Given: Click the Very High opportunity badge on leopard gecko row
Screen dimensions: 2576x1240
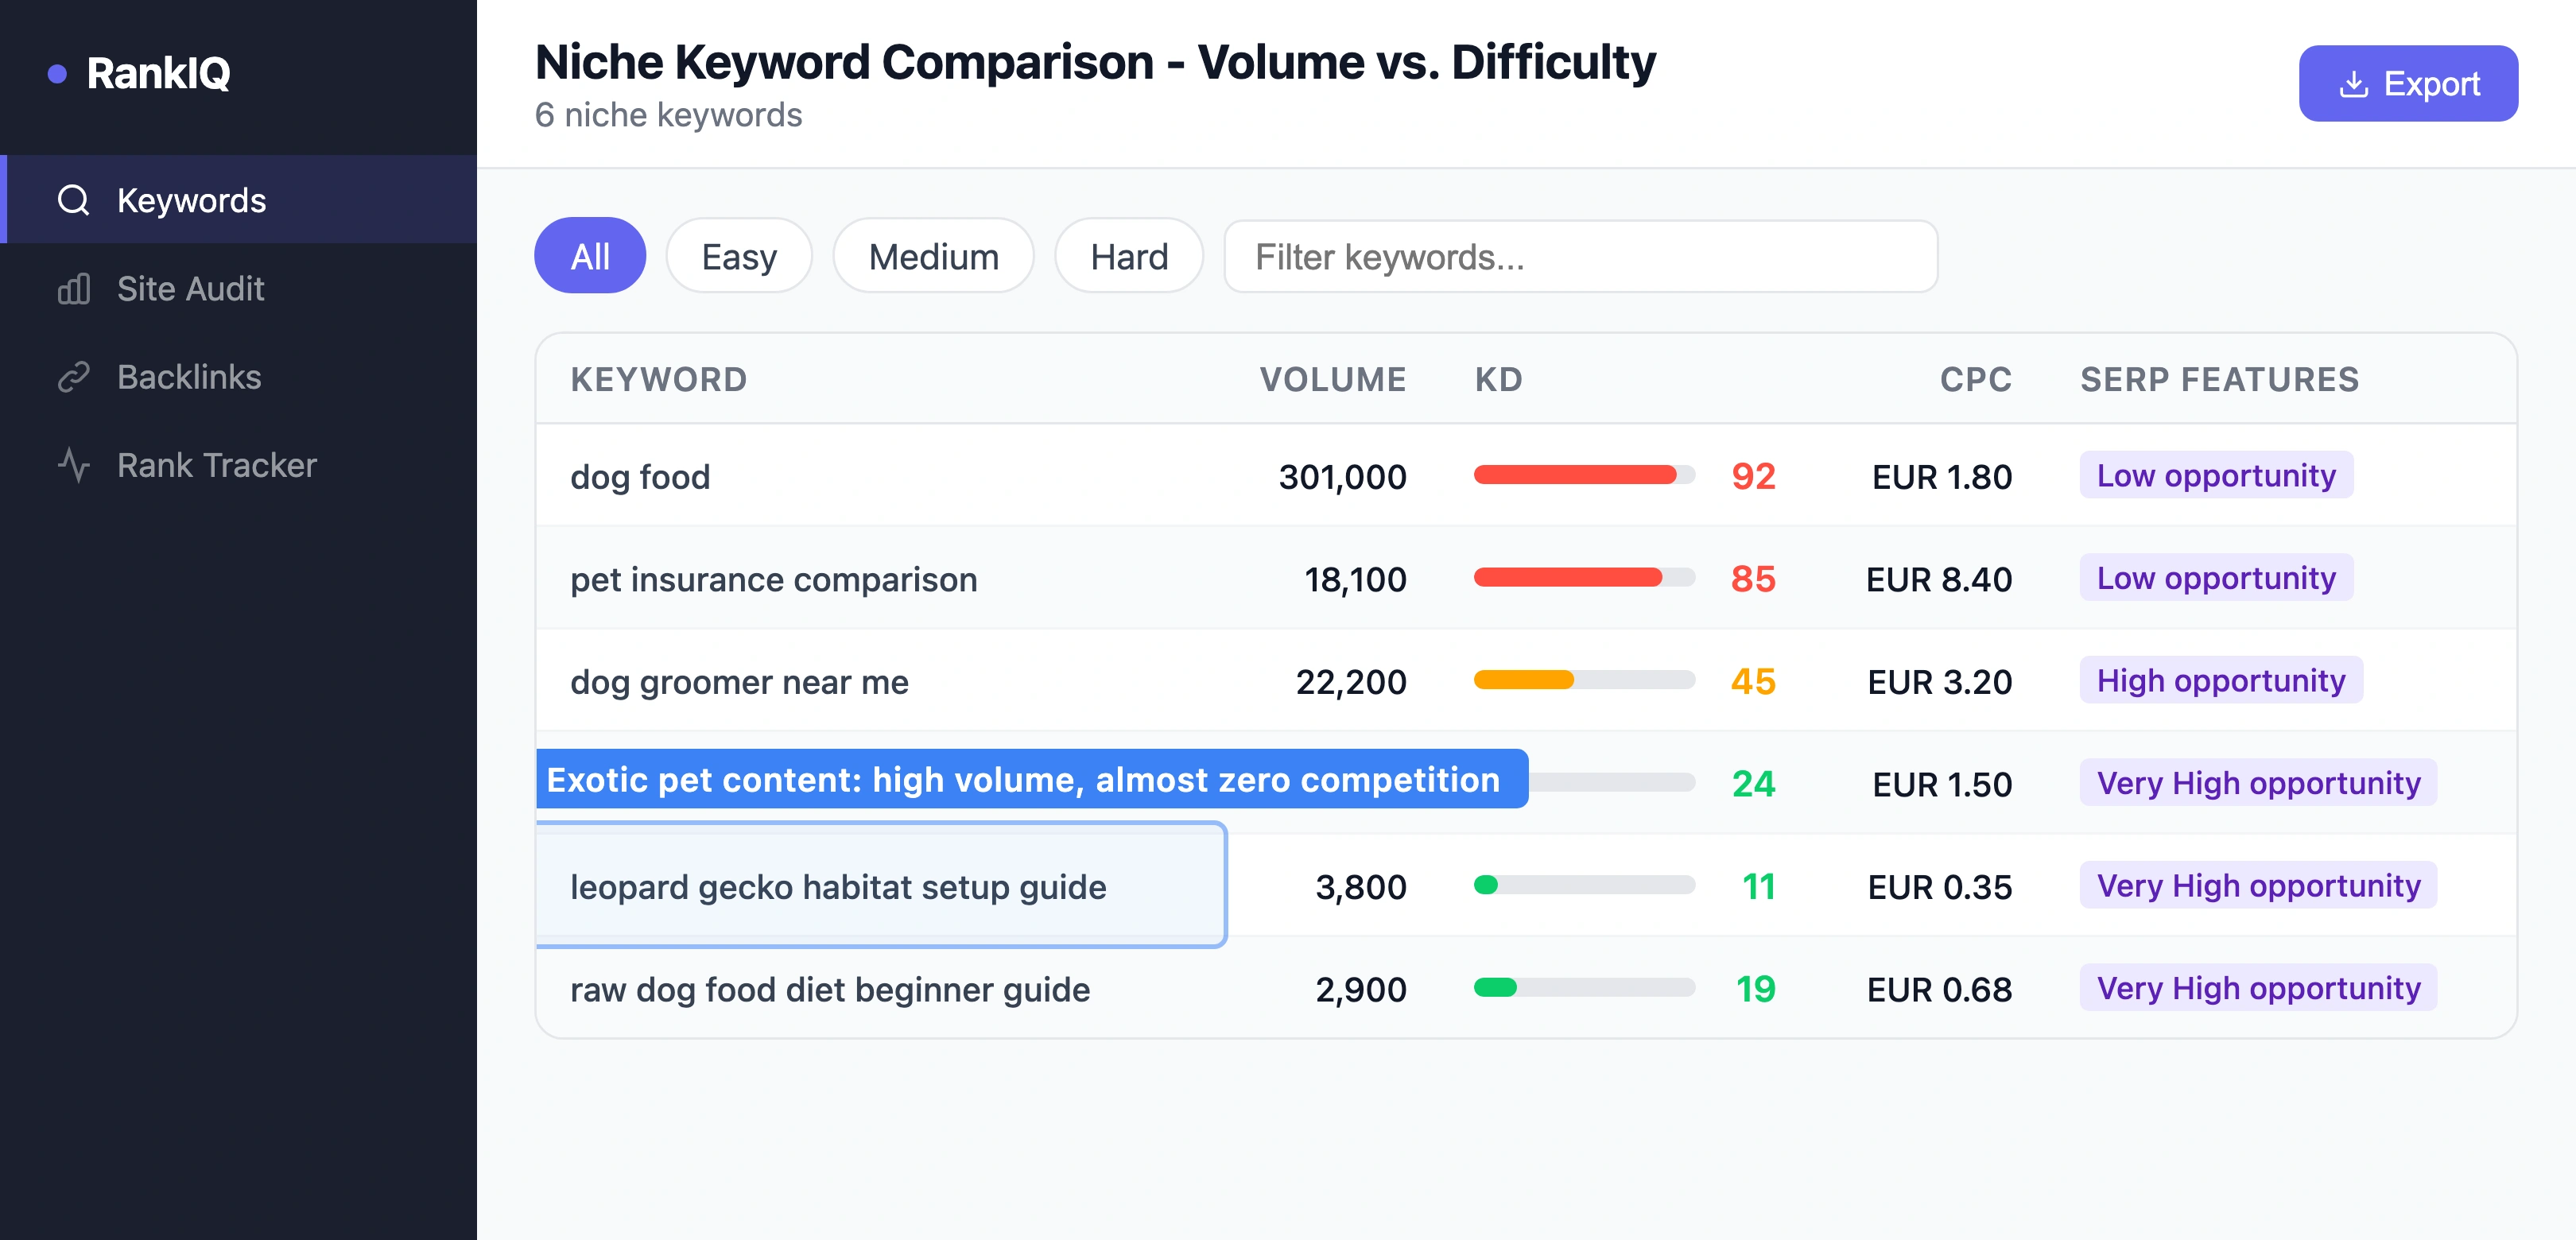Looking at the screenshot, I should (x=2257, y=886).
